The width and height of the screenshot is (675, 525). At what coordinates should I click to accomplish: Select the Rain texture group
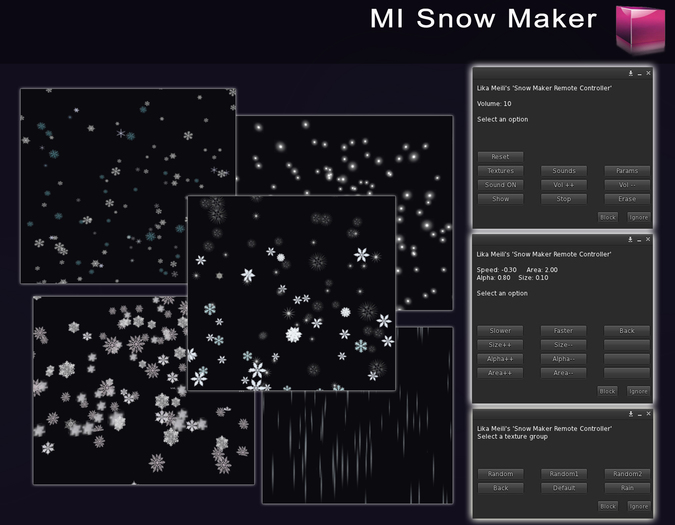(x=627, y=488)
